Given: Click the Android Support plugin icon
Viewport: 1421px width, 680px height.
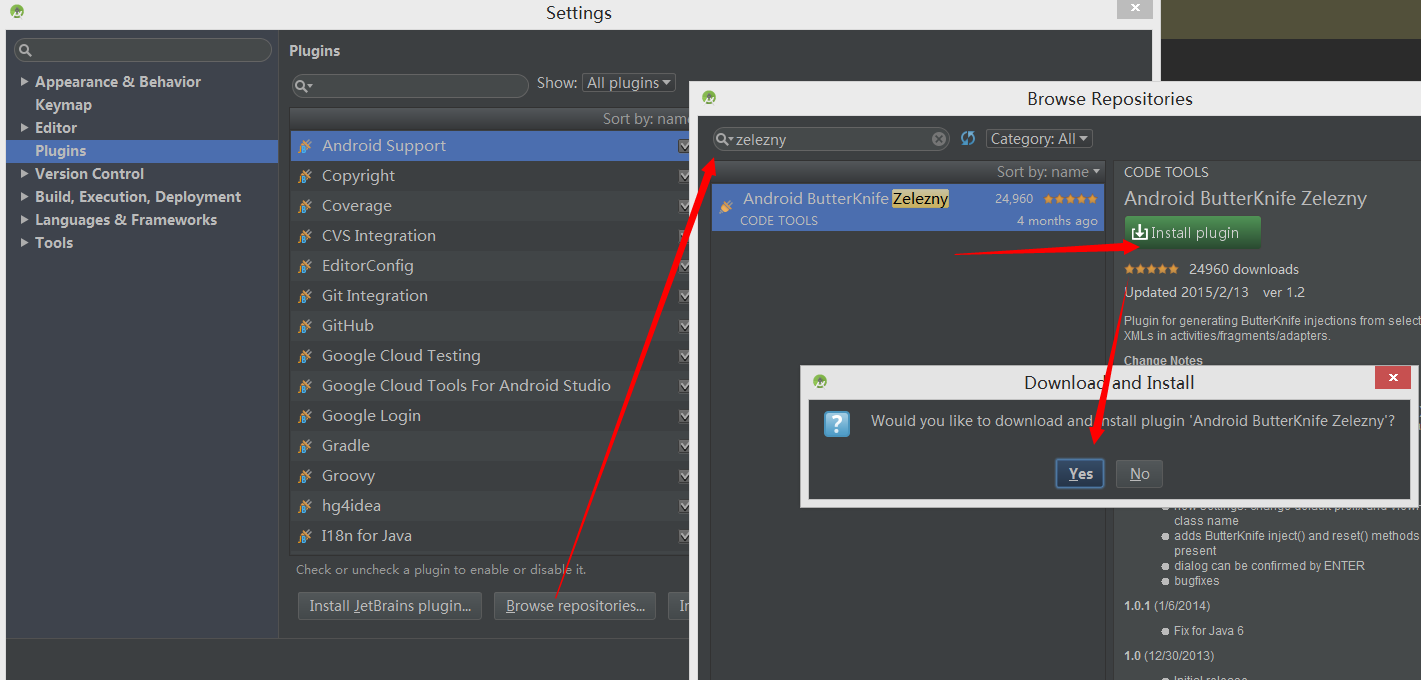Looking at the screenshot, I should click(x=305, y=146).
